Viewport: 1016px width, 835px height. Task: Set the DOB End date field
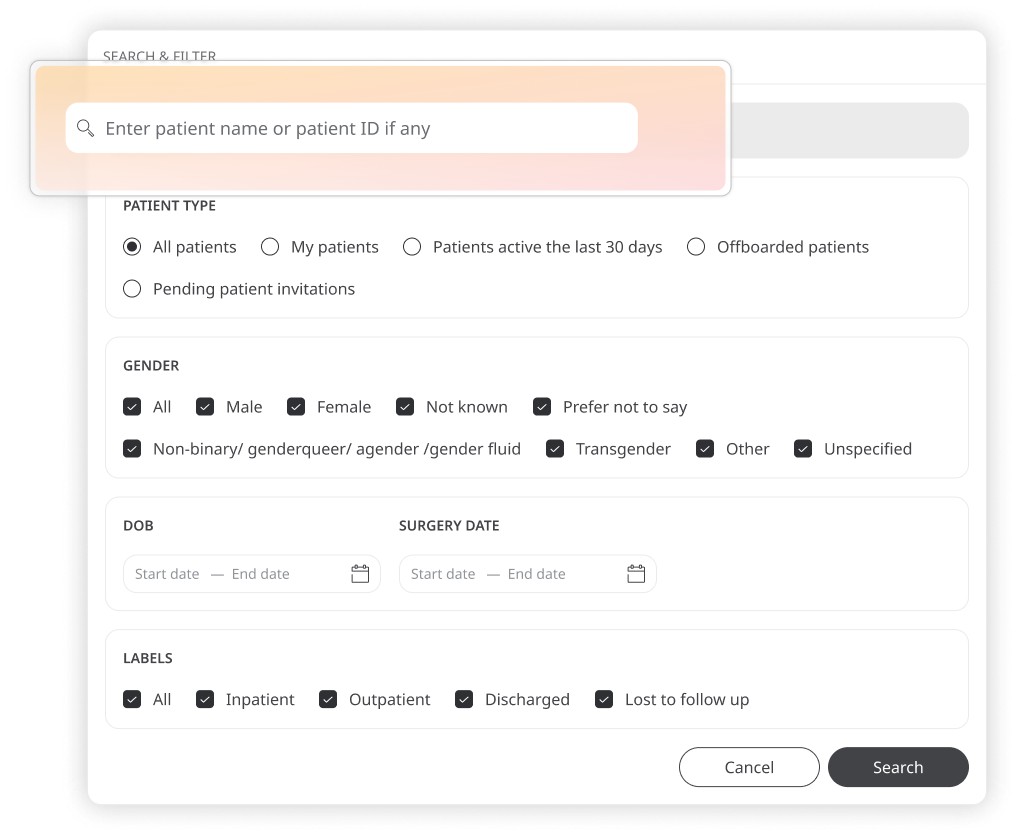(x=260, y=574)
